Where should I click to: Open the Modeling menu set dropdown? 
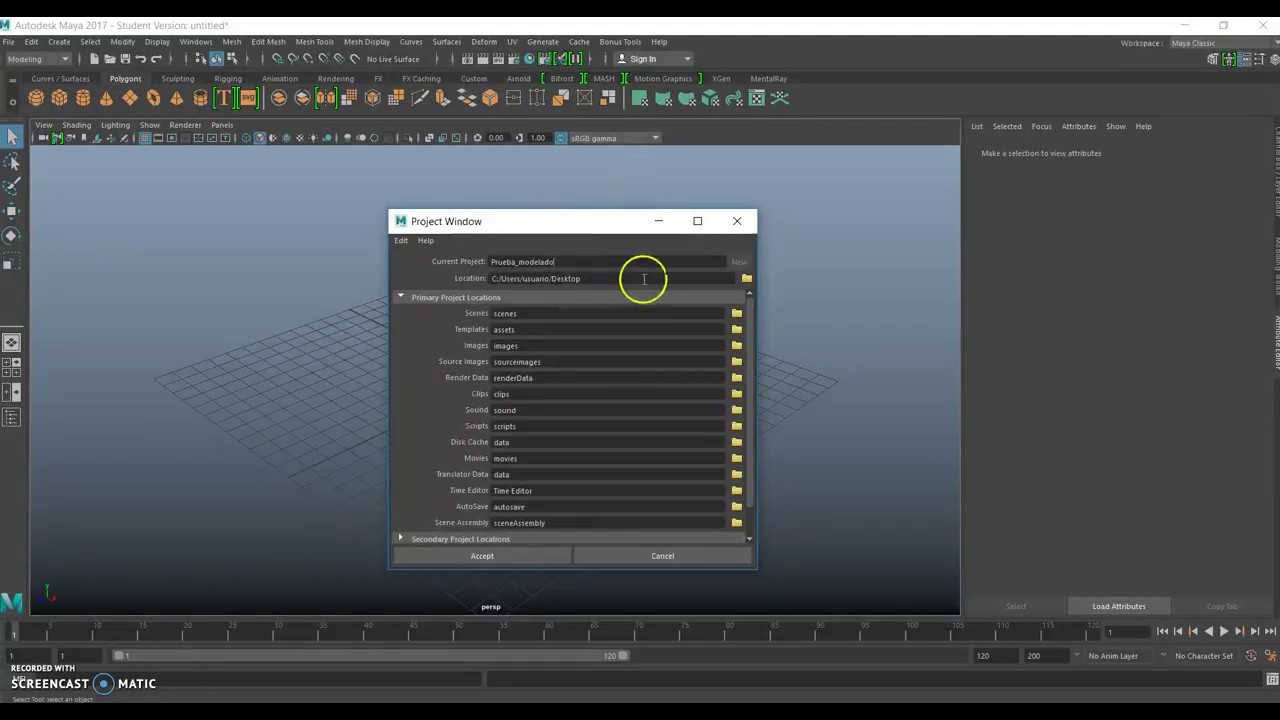[38, 59]
